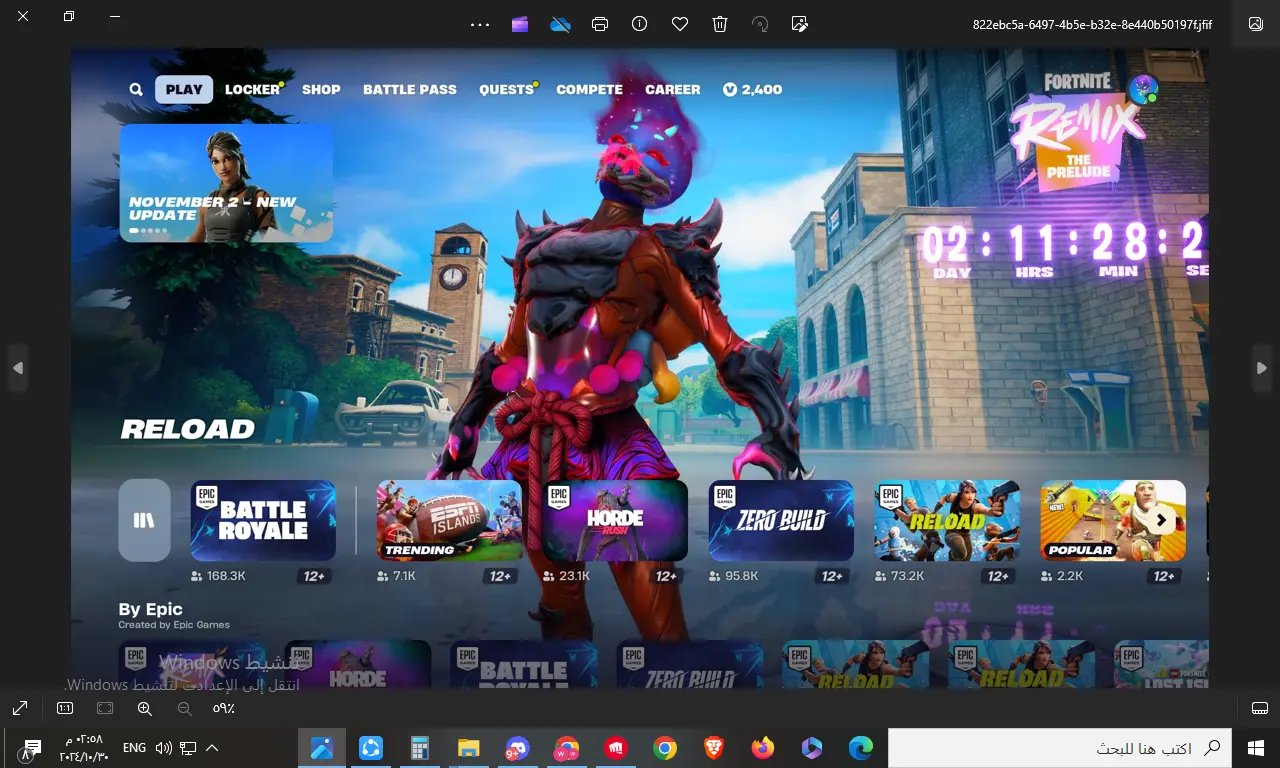
Task: Click the RELOAD title text
Action: (x=188, y=429)
